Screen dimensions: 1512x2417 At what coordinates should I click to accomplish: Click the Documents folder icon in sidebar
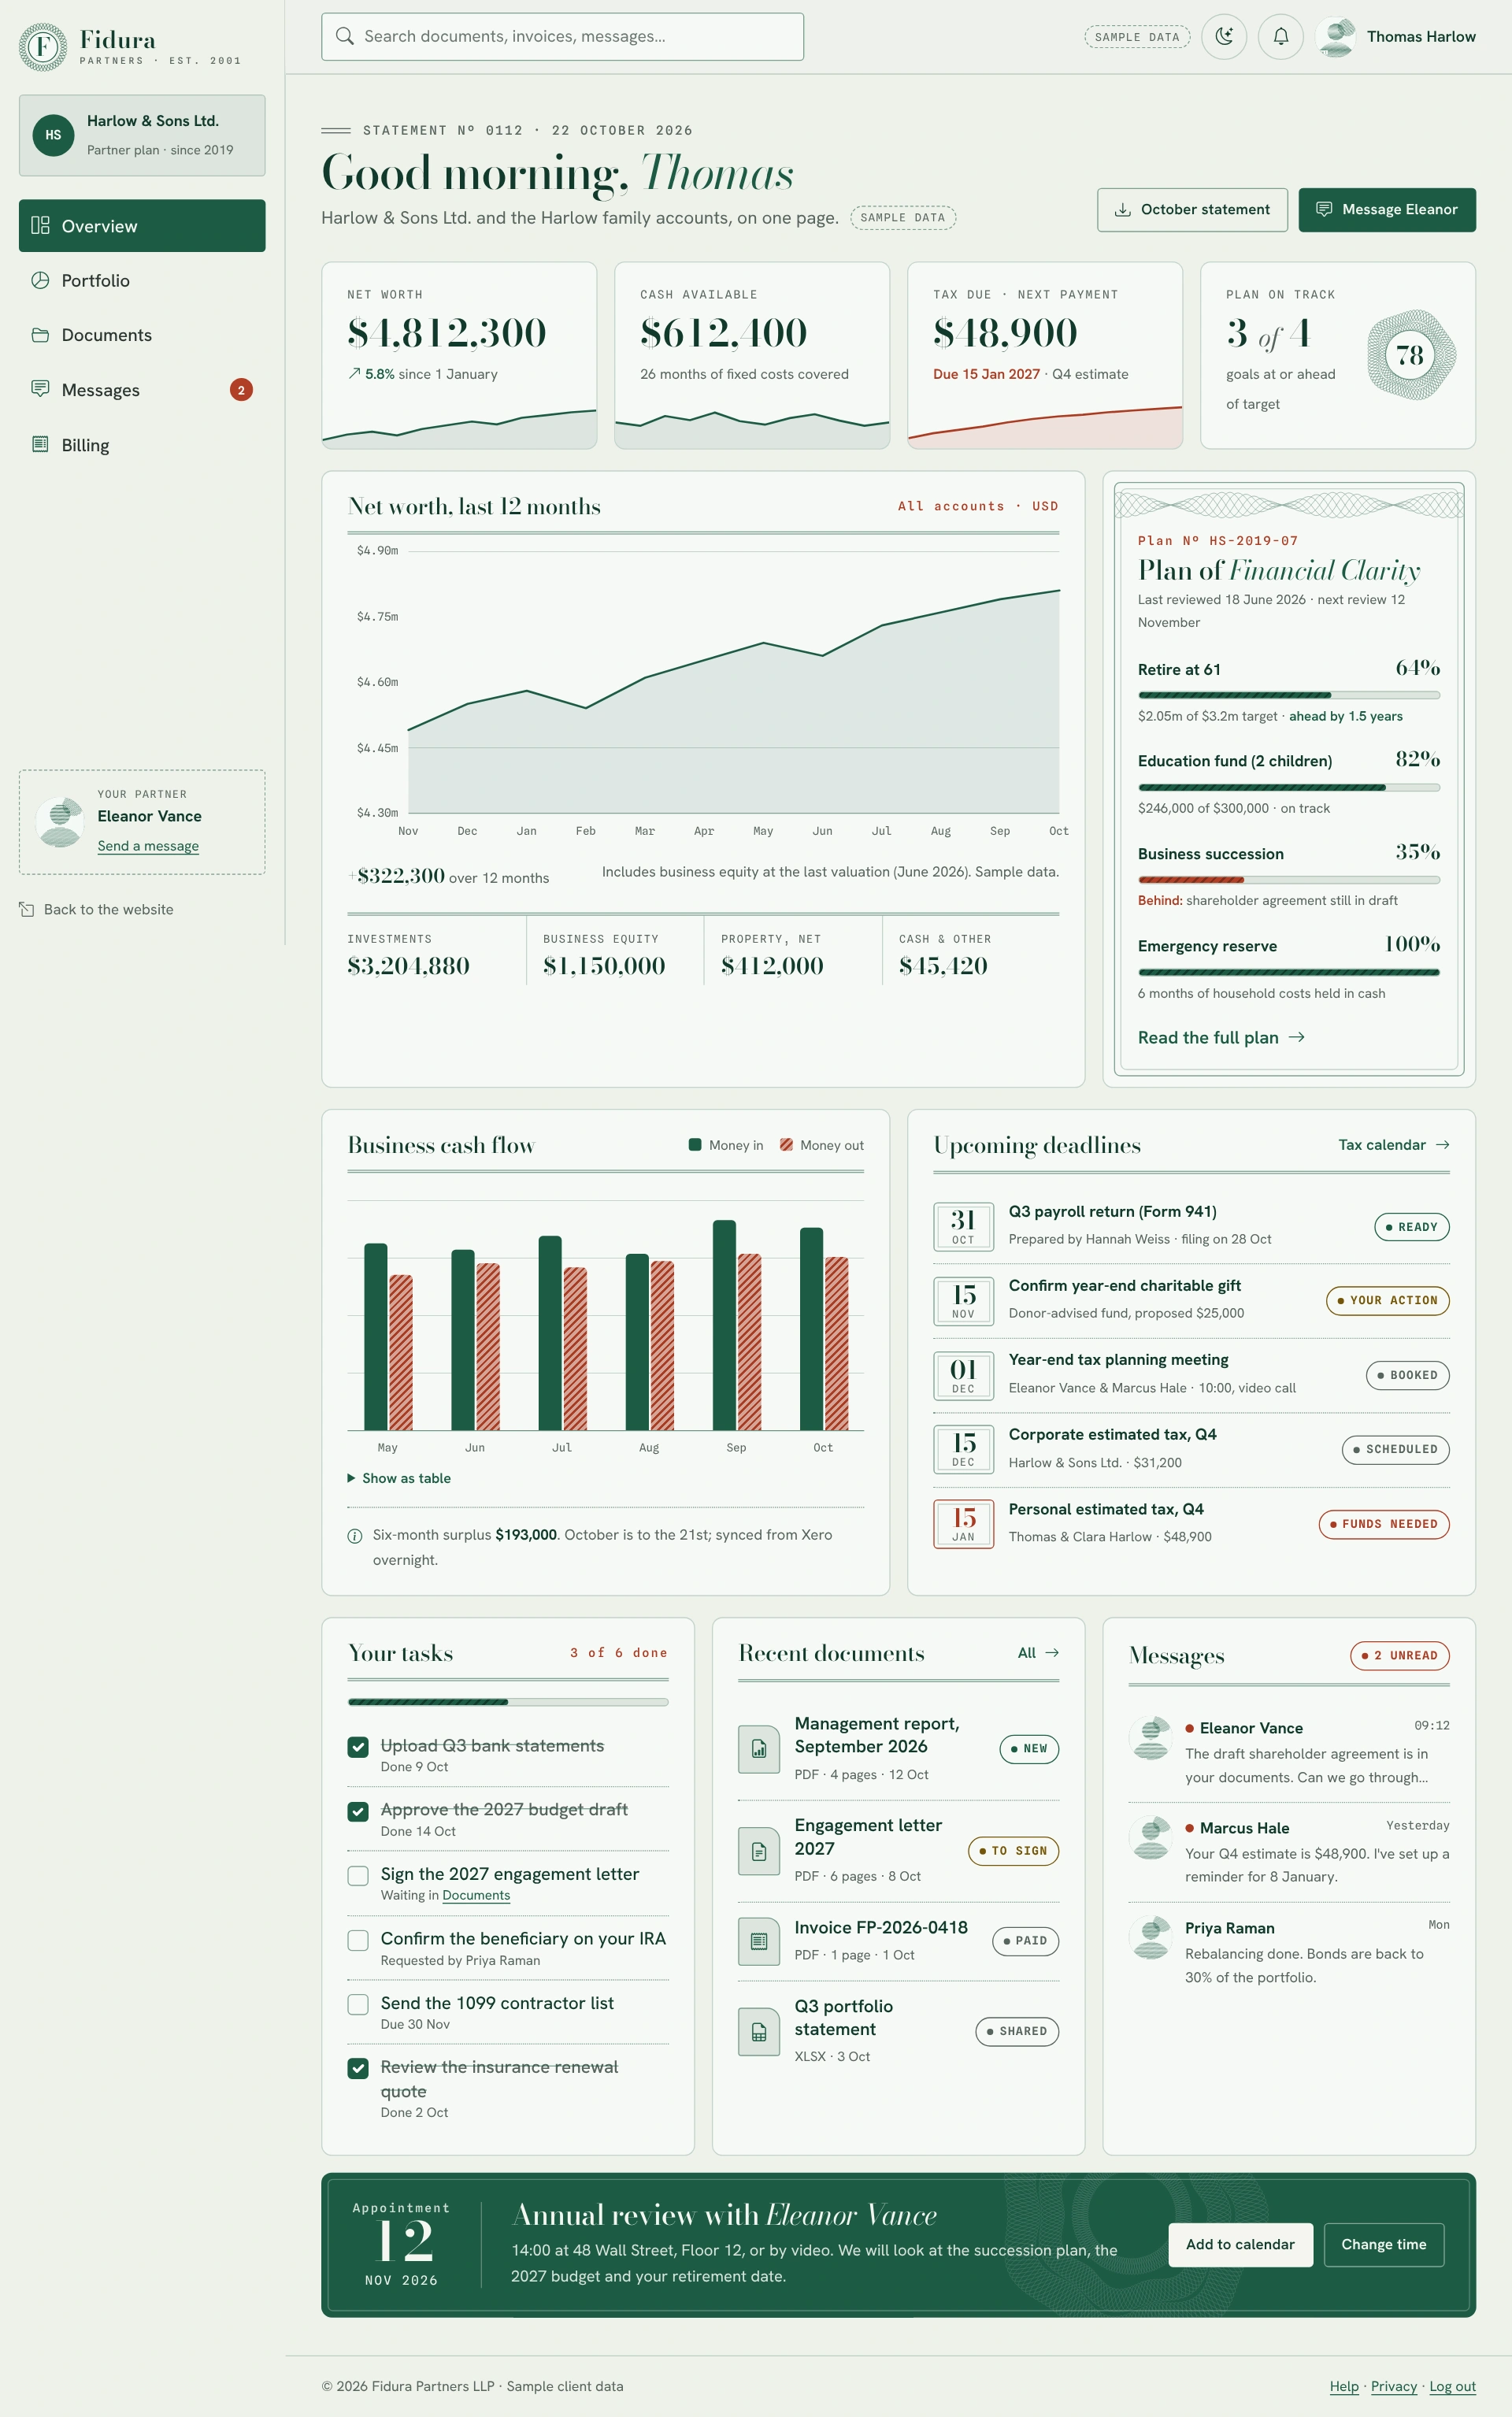click(40, 335)
